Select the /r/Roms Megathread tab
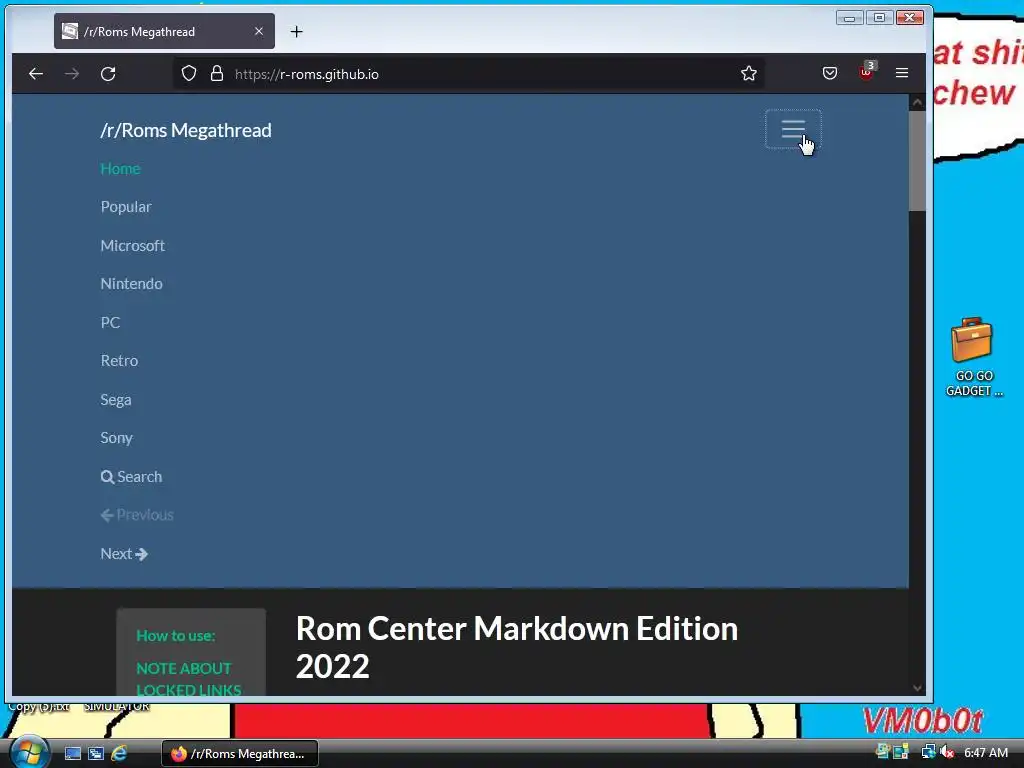This screenshot has height=768, width=1024. pyautogui.click(x=164, y=31)
